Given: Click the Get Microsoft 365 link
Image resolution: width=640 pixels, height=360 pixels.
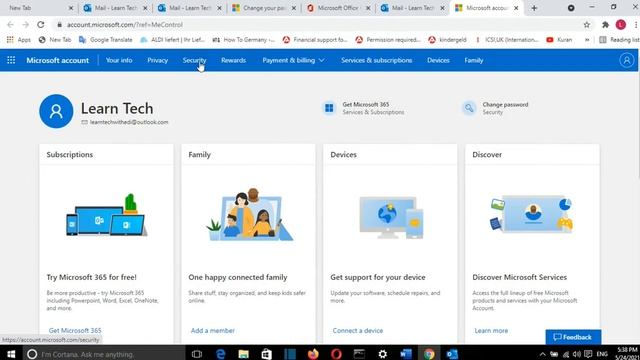Looking at the screenshot, I should [x=75, y=330].
